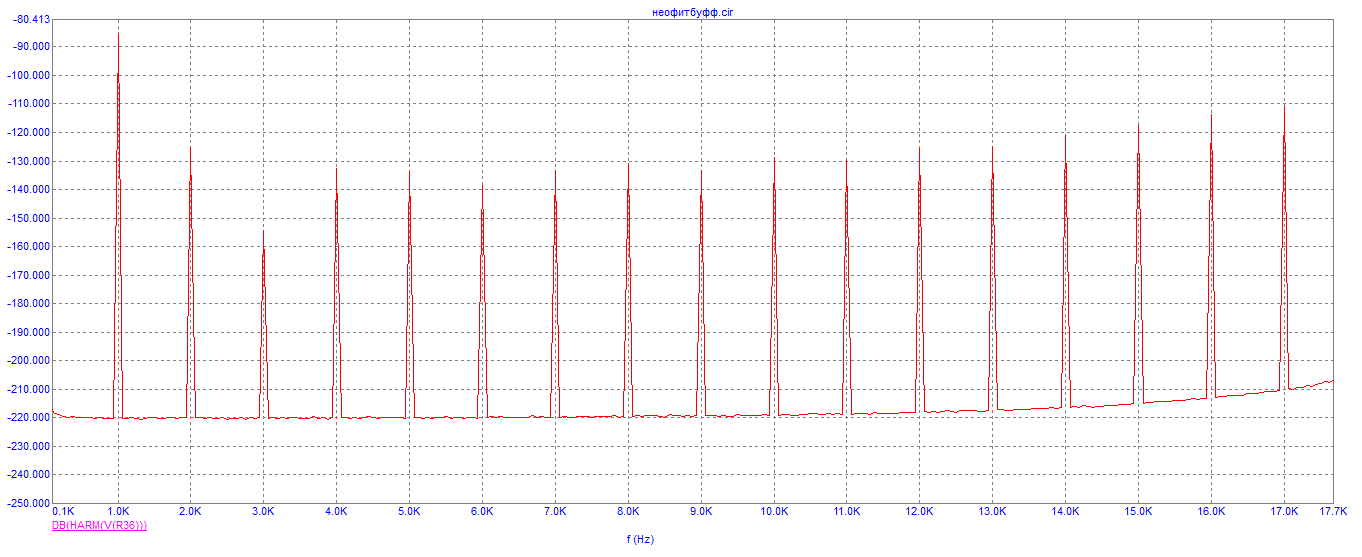Click the 5.0K frequency label
This screenshot has height=557, width=1362.
pyautogui.click(x=409, y=511)
